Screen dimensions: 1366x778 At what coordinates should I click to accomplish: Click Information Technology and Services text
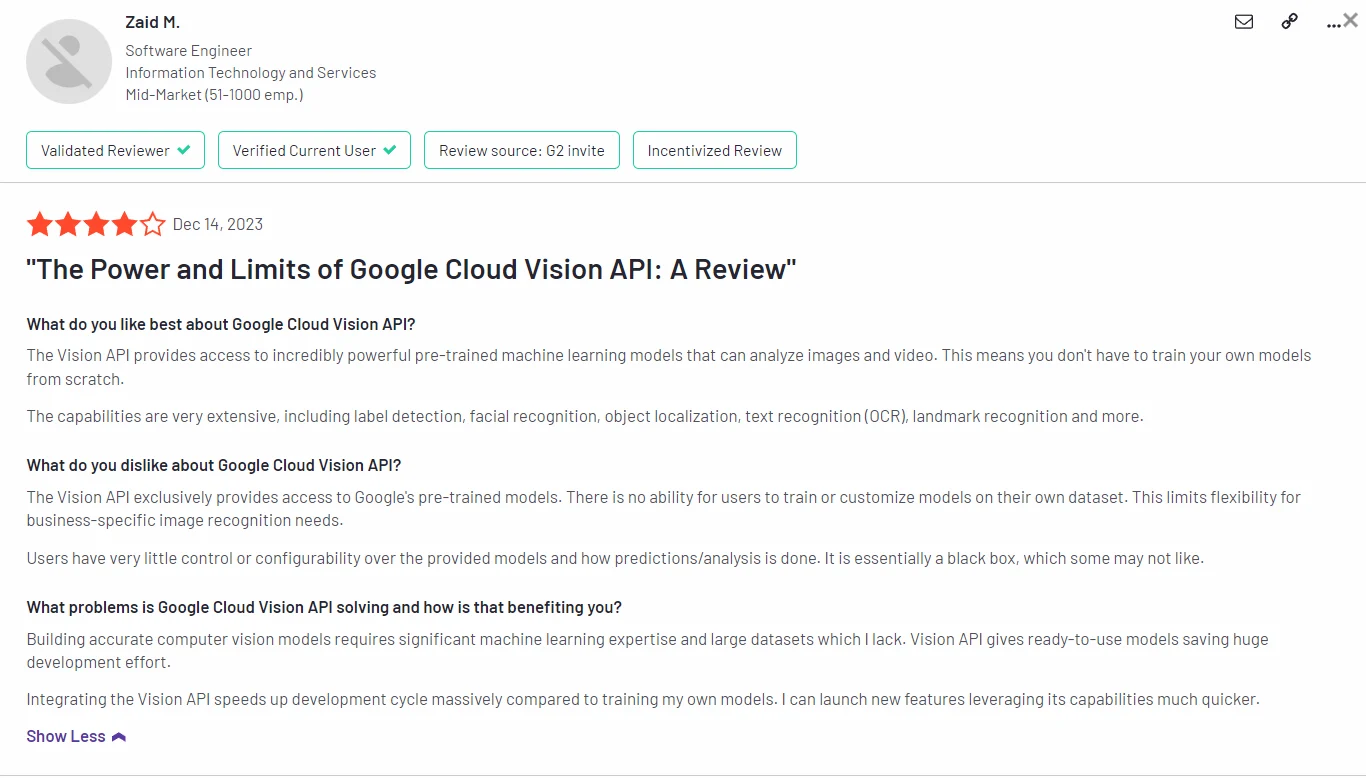click(251, 72)
